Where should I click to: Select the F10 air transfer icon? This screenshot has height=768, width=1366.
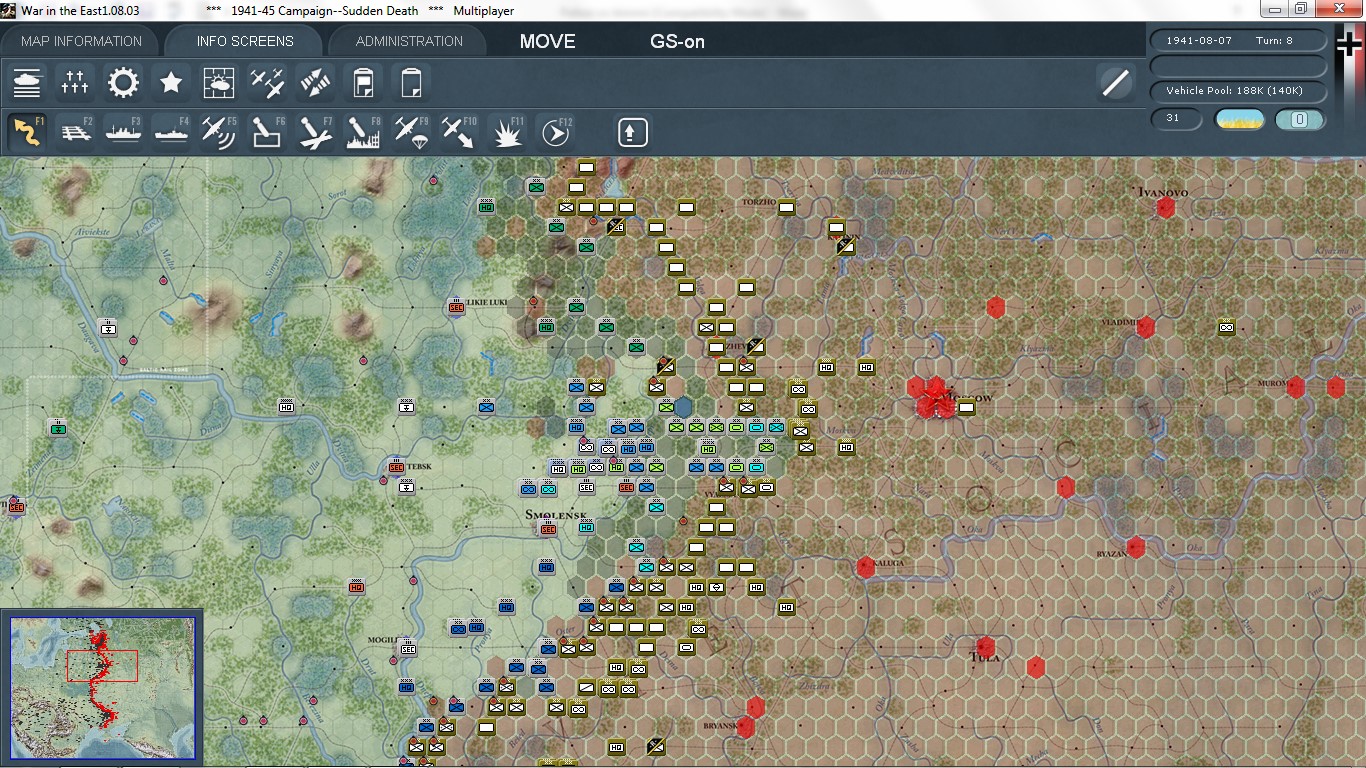[459, 132]
